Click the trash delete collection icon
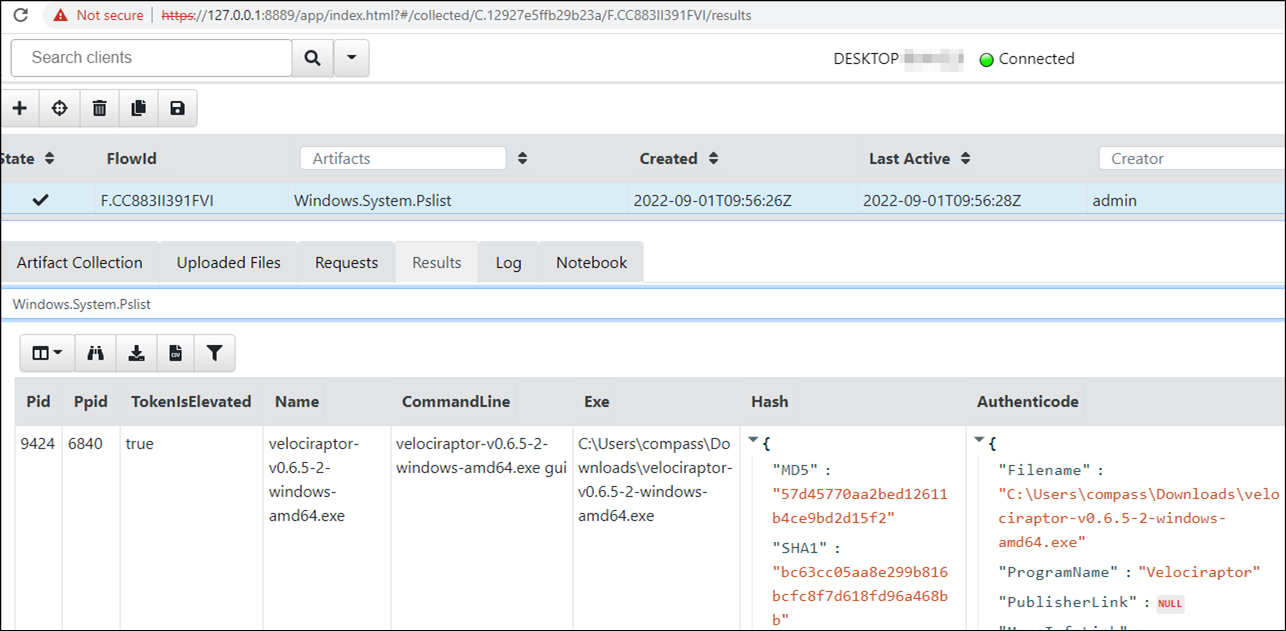This screenshot has width=1286, height=631. 100,108
